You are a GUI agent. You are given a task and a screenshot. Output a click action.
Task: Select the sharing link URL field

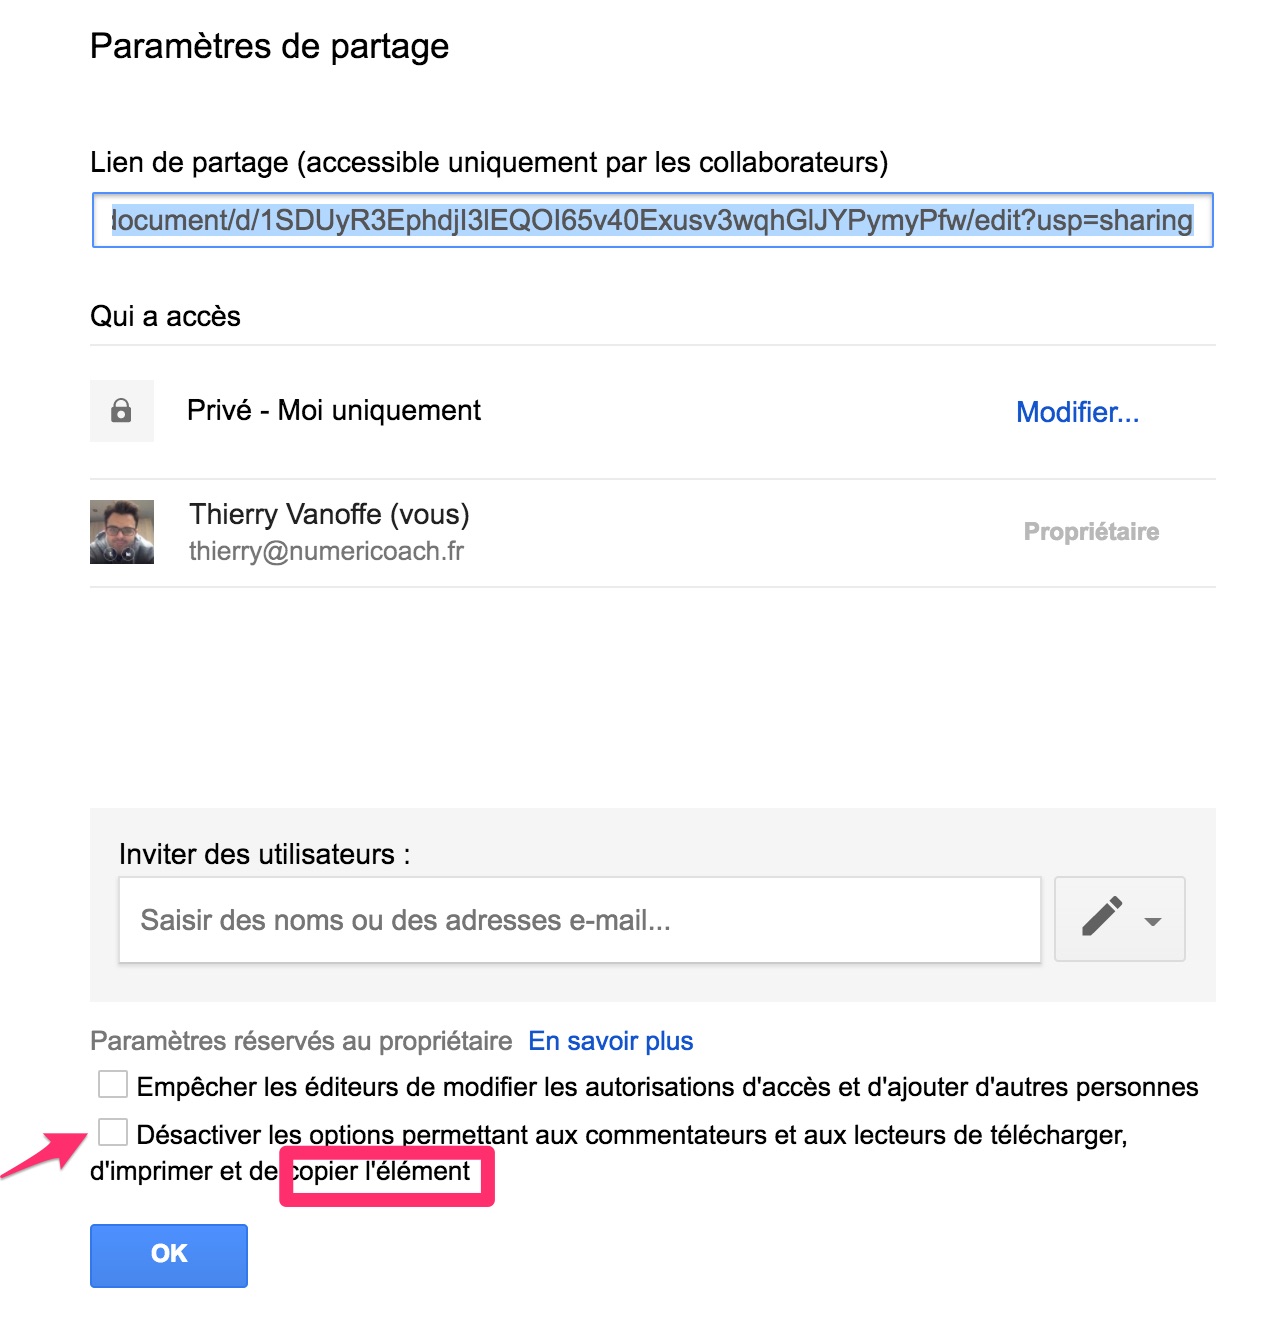coord(652,220)
